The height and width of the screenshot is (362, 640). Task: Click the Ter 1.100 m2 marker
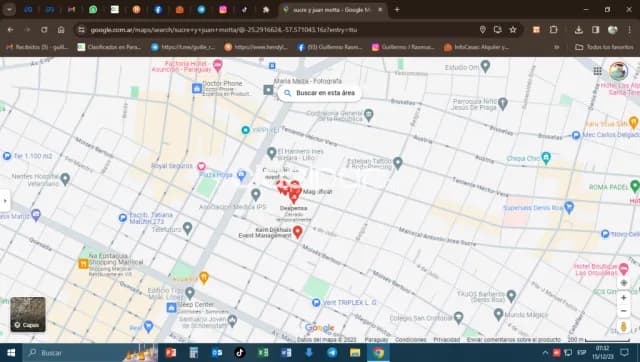7,156
